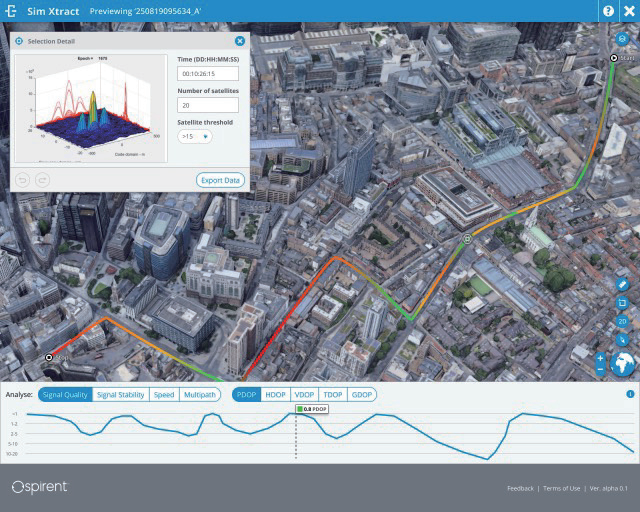Zoom in with the plus button
The width and height of the screenshot is (640, 512).
coord(600,358)
